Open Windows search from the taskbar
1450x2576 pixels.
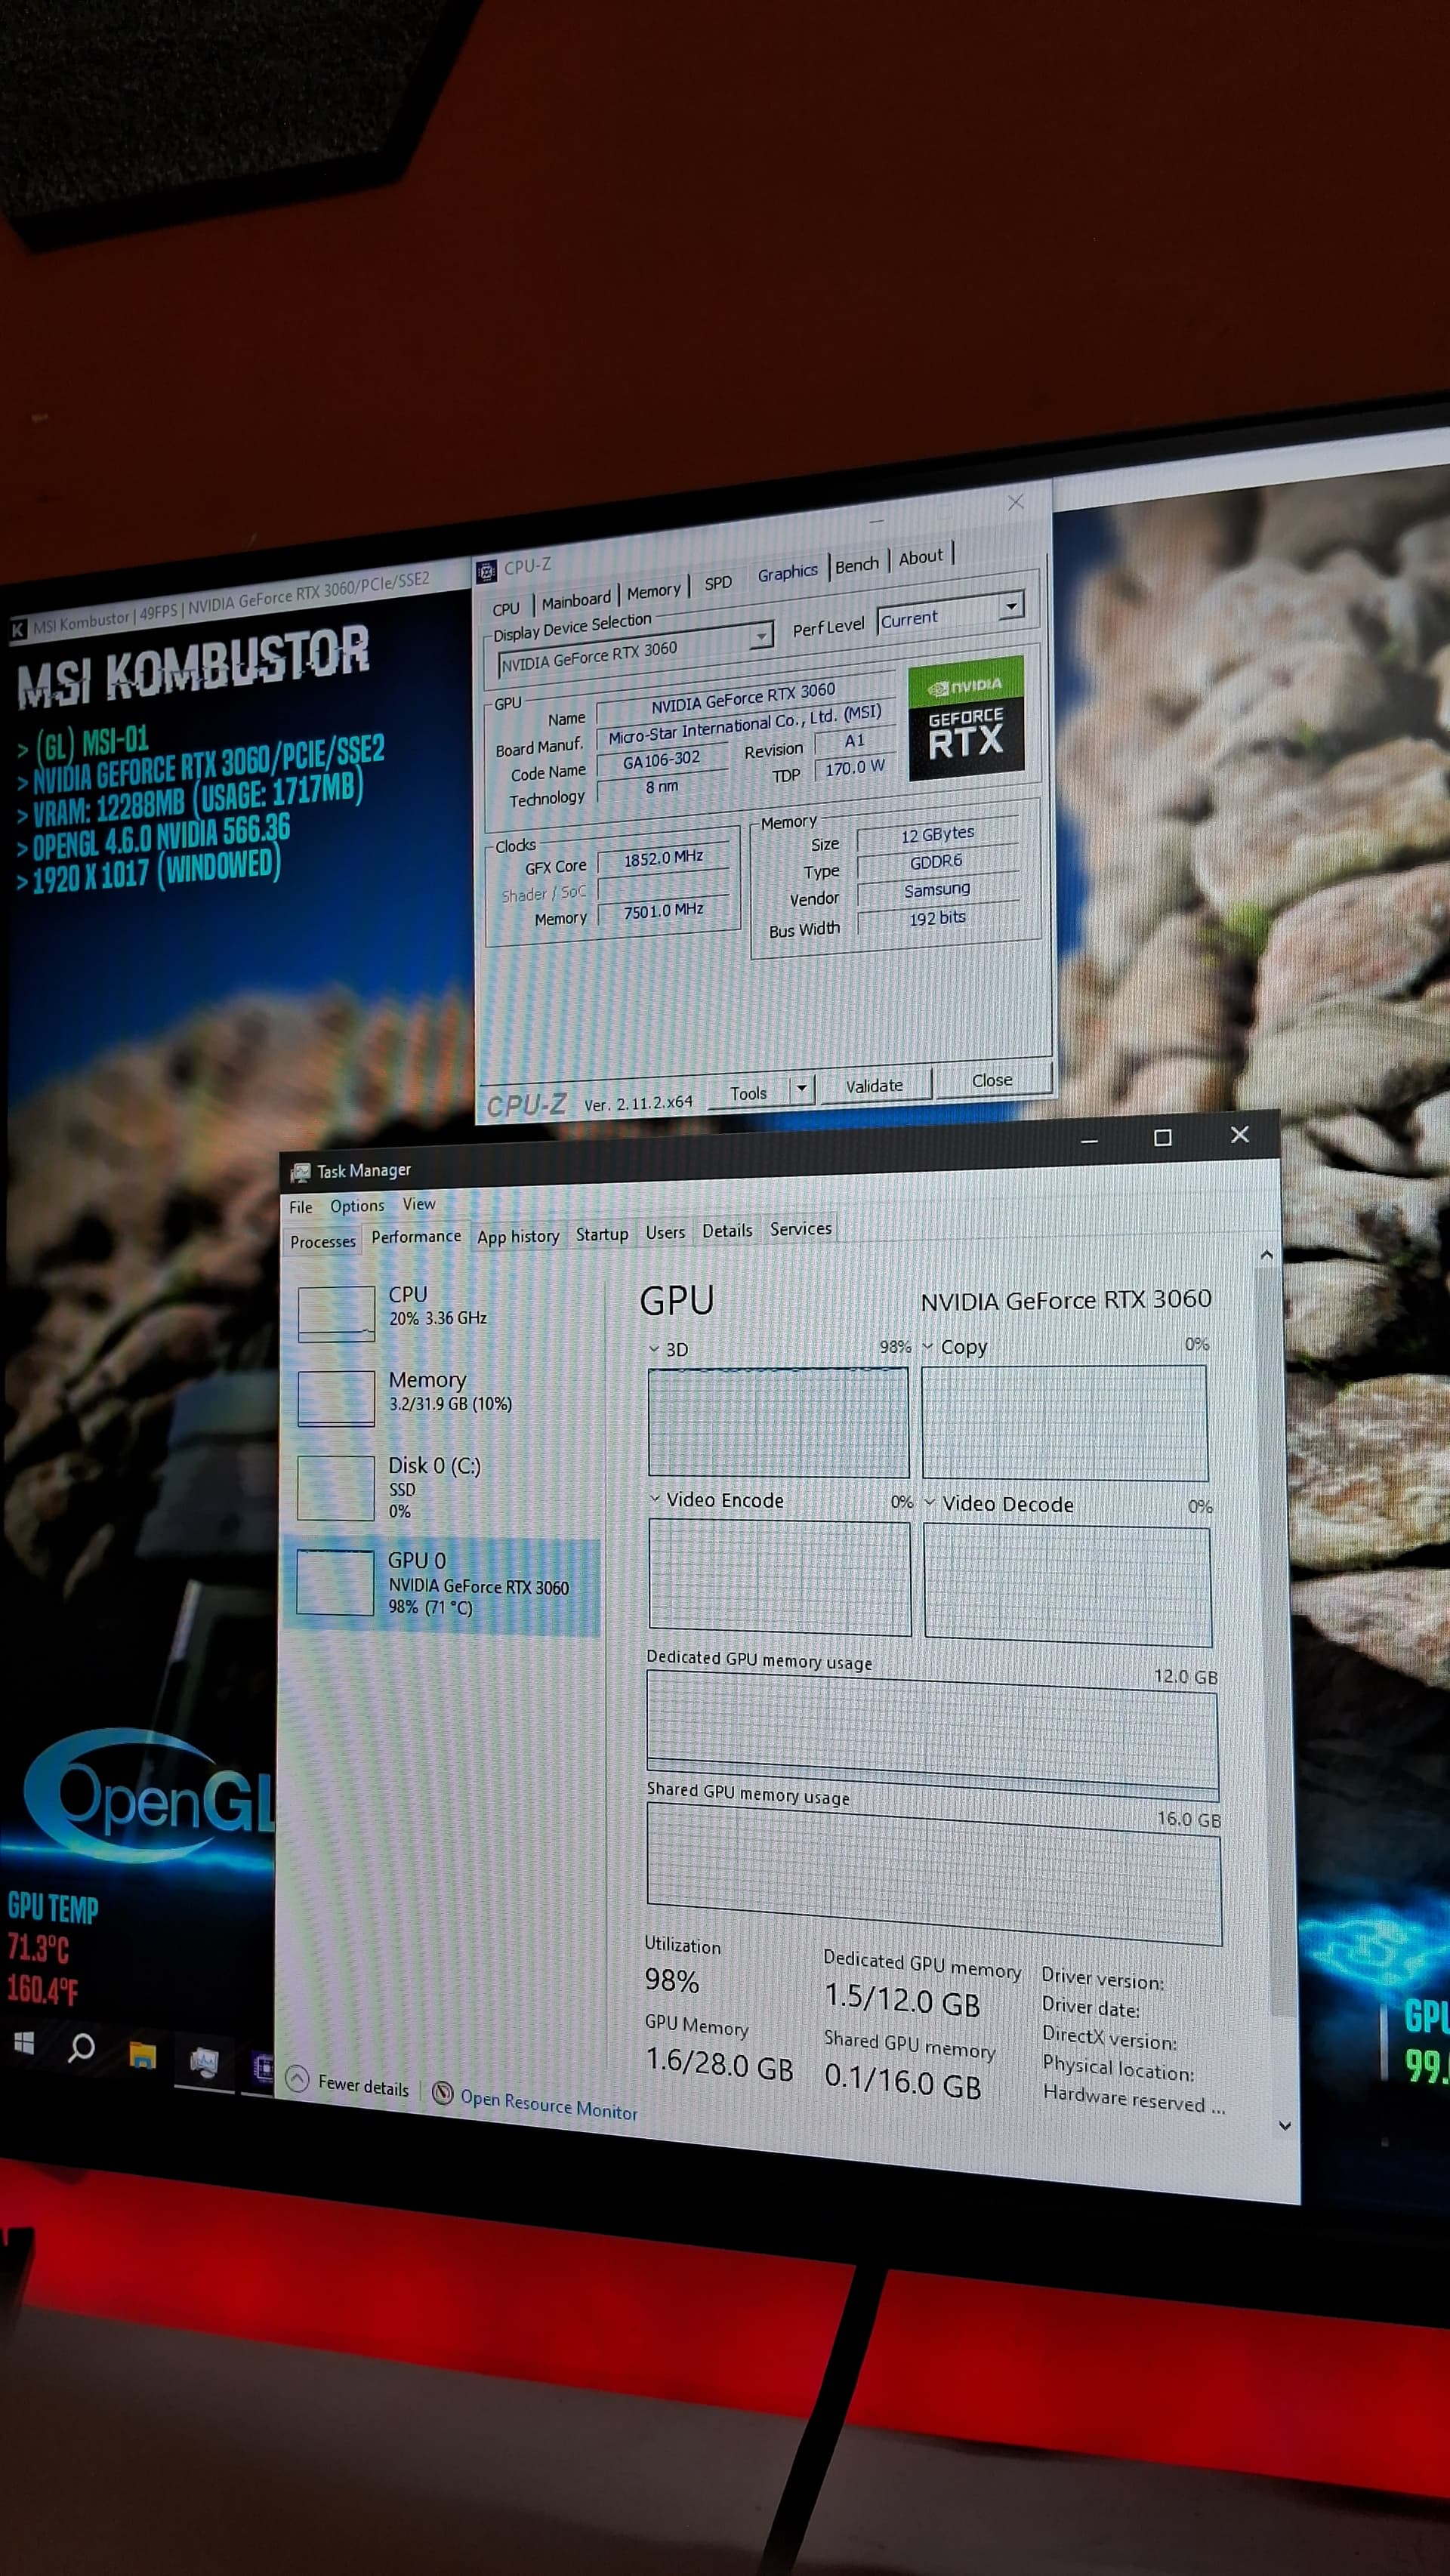(81, 2047)
